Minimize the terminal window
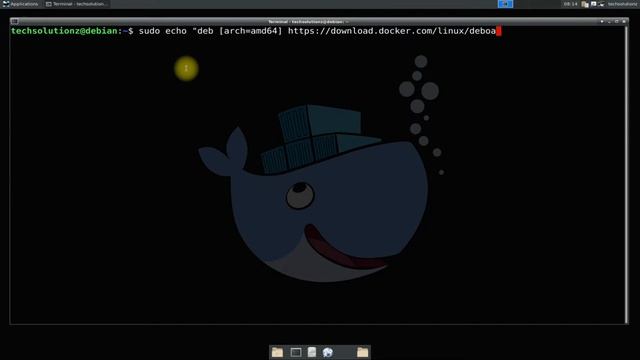Screen dimensions: 640x360 point(609,21)
